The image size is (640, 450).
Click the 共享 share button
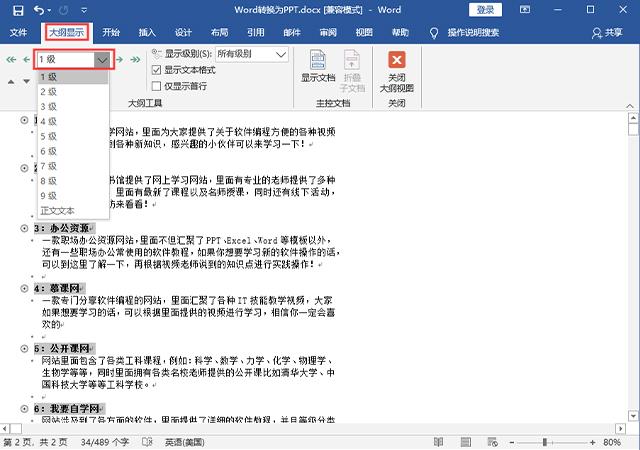[x=607, y=33]
